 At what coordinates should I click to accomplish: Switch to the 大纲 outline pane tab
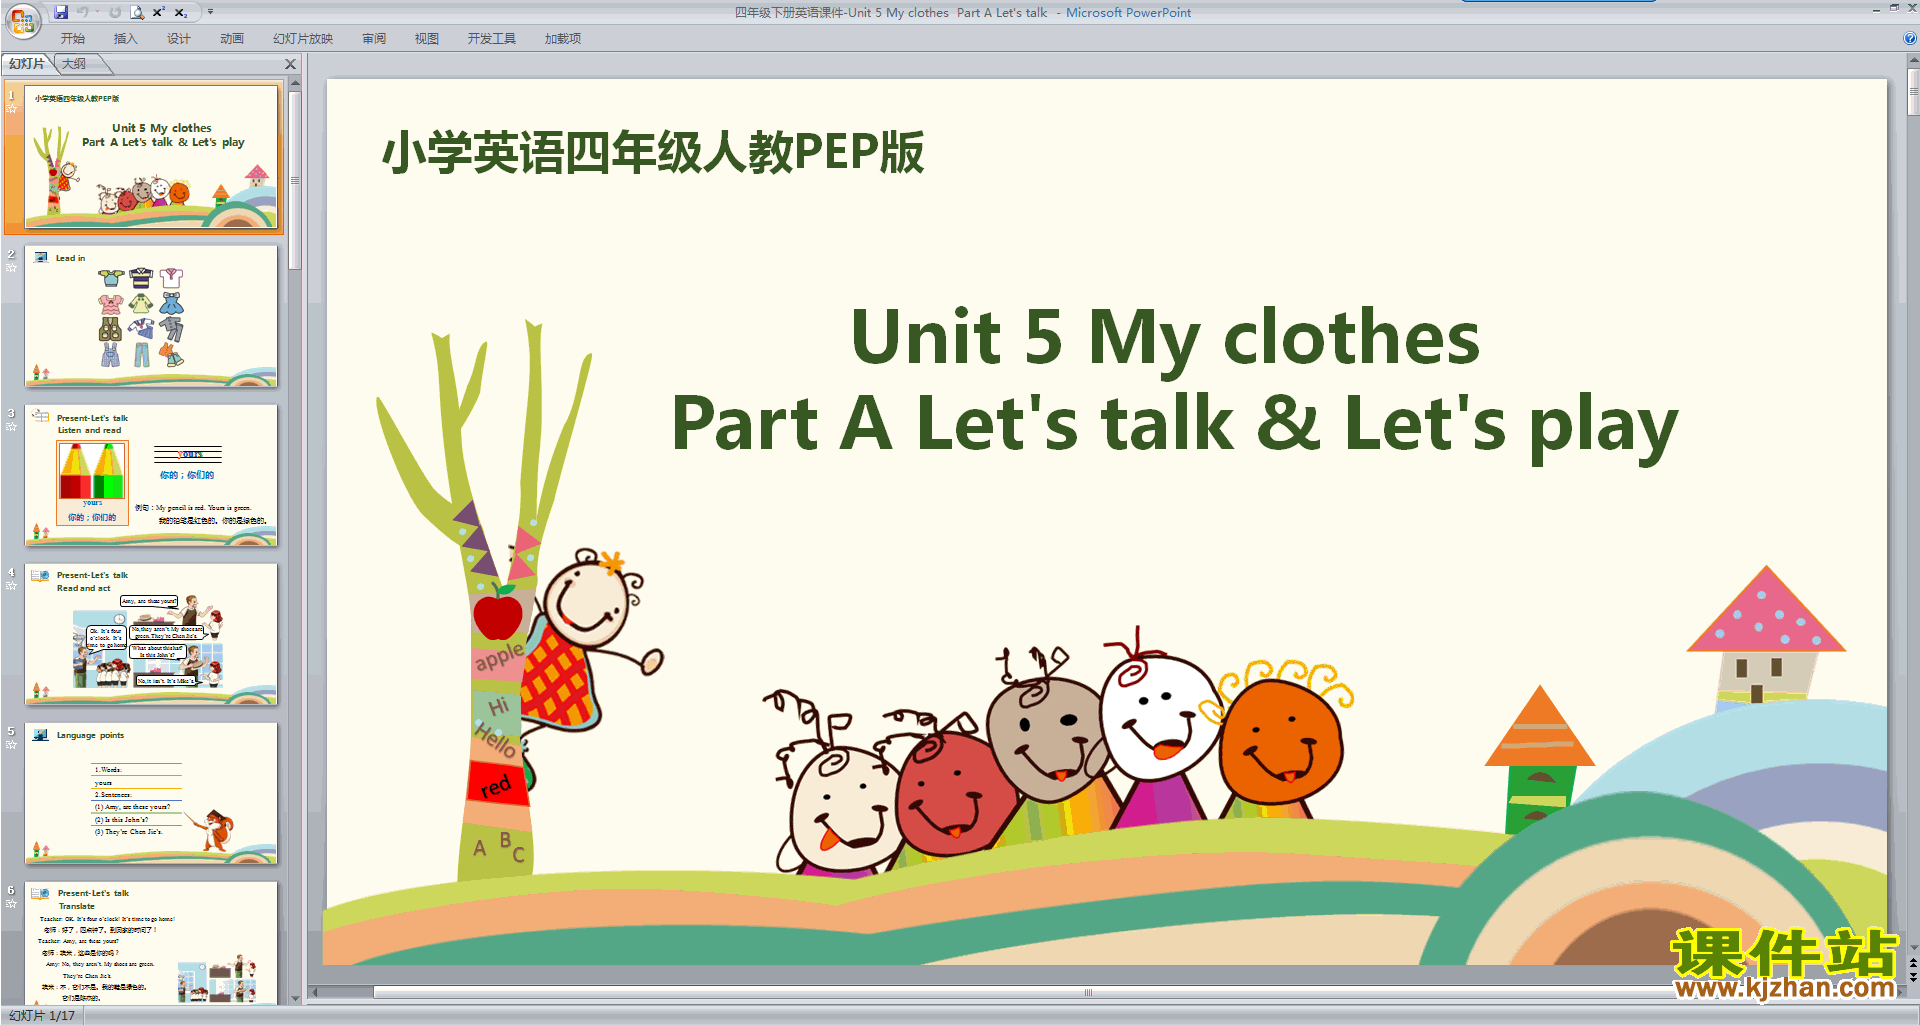(x=75, y=64)
